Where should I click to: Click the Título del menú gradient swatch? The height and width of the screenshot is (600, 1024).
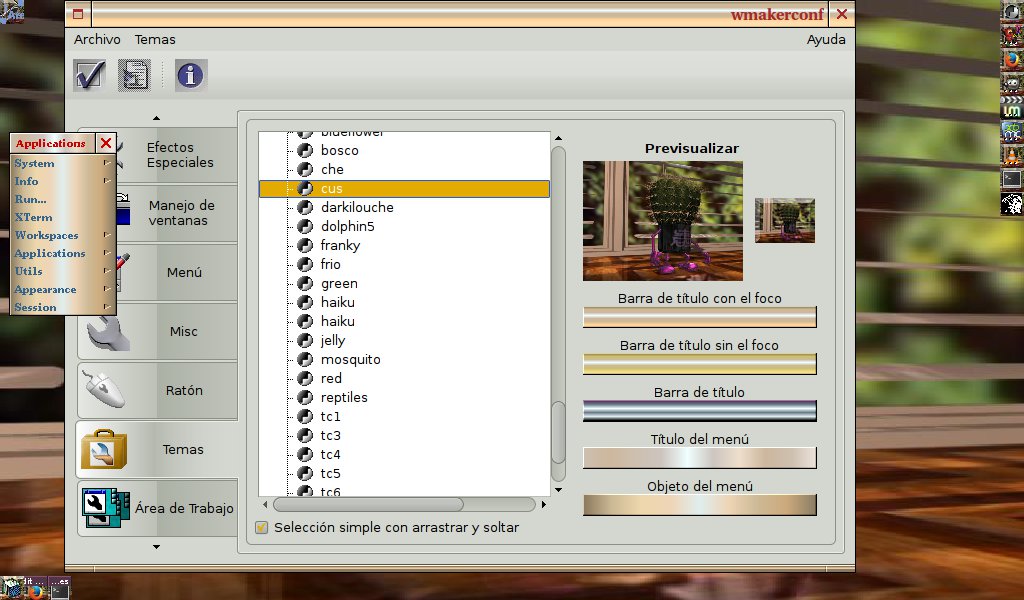point(699,458)
